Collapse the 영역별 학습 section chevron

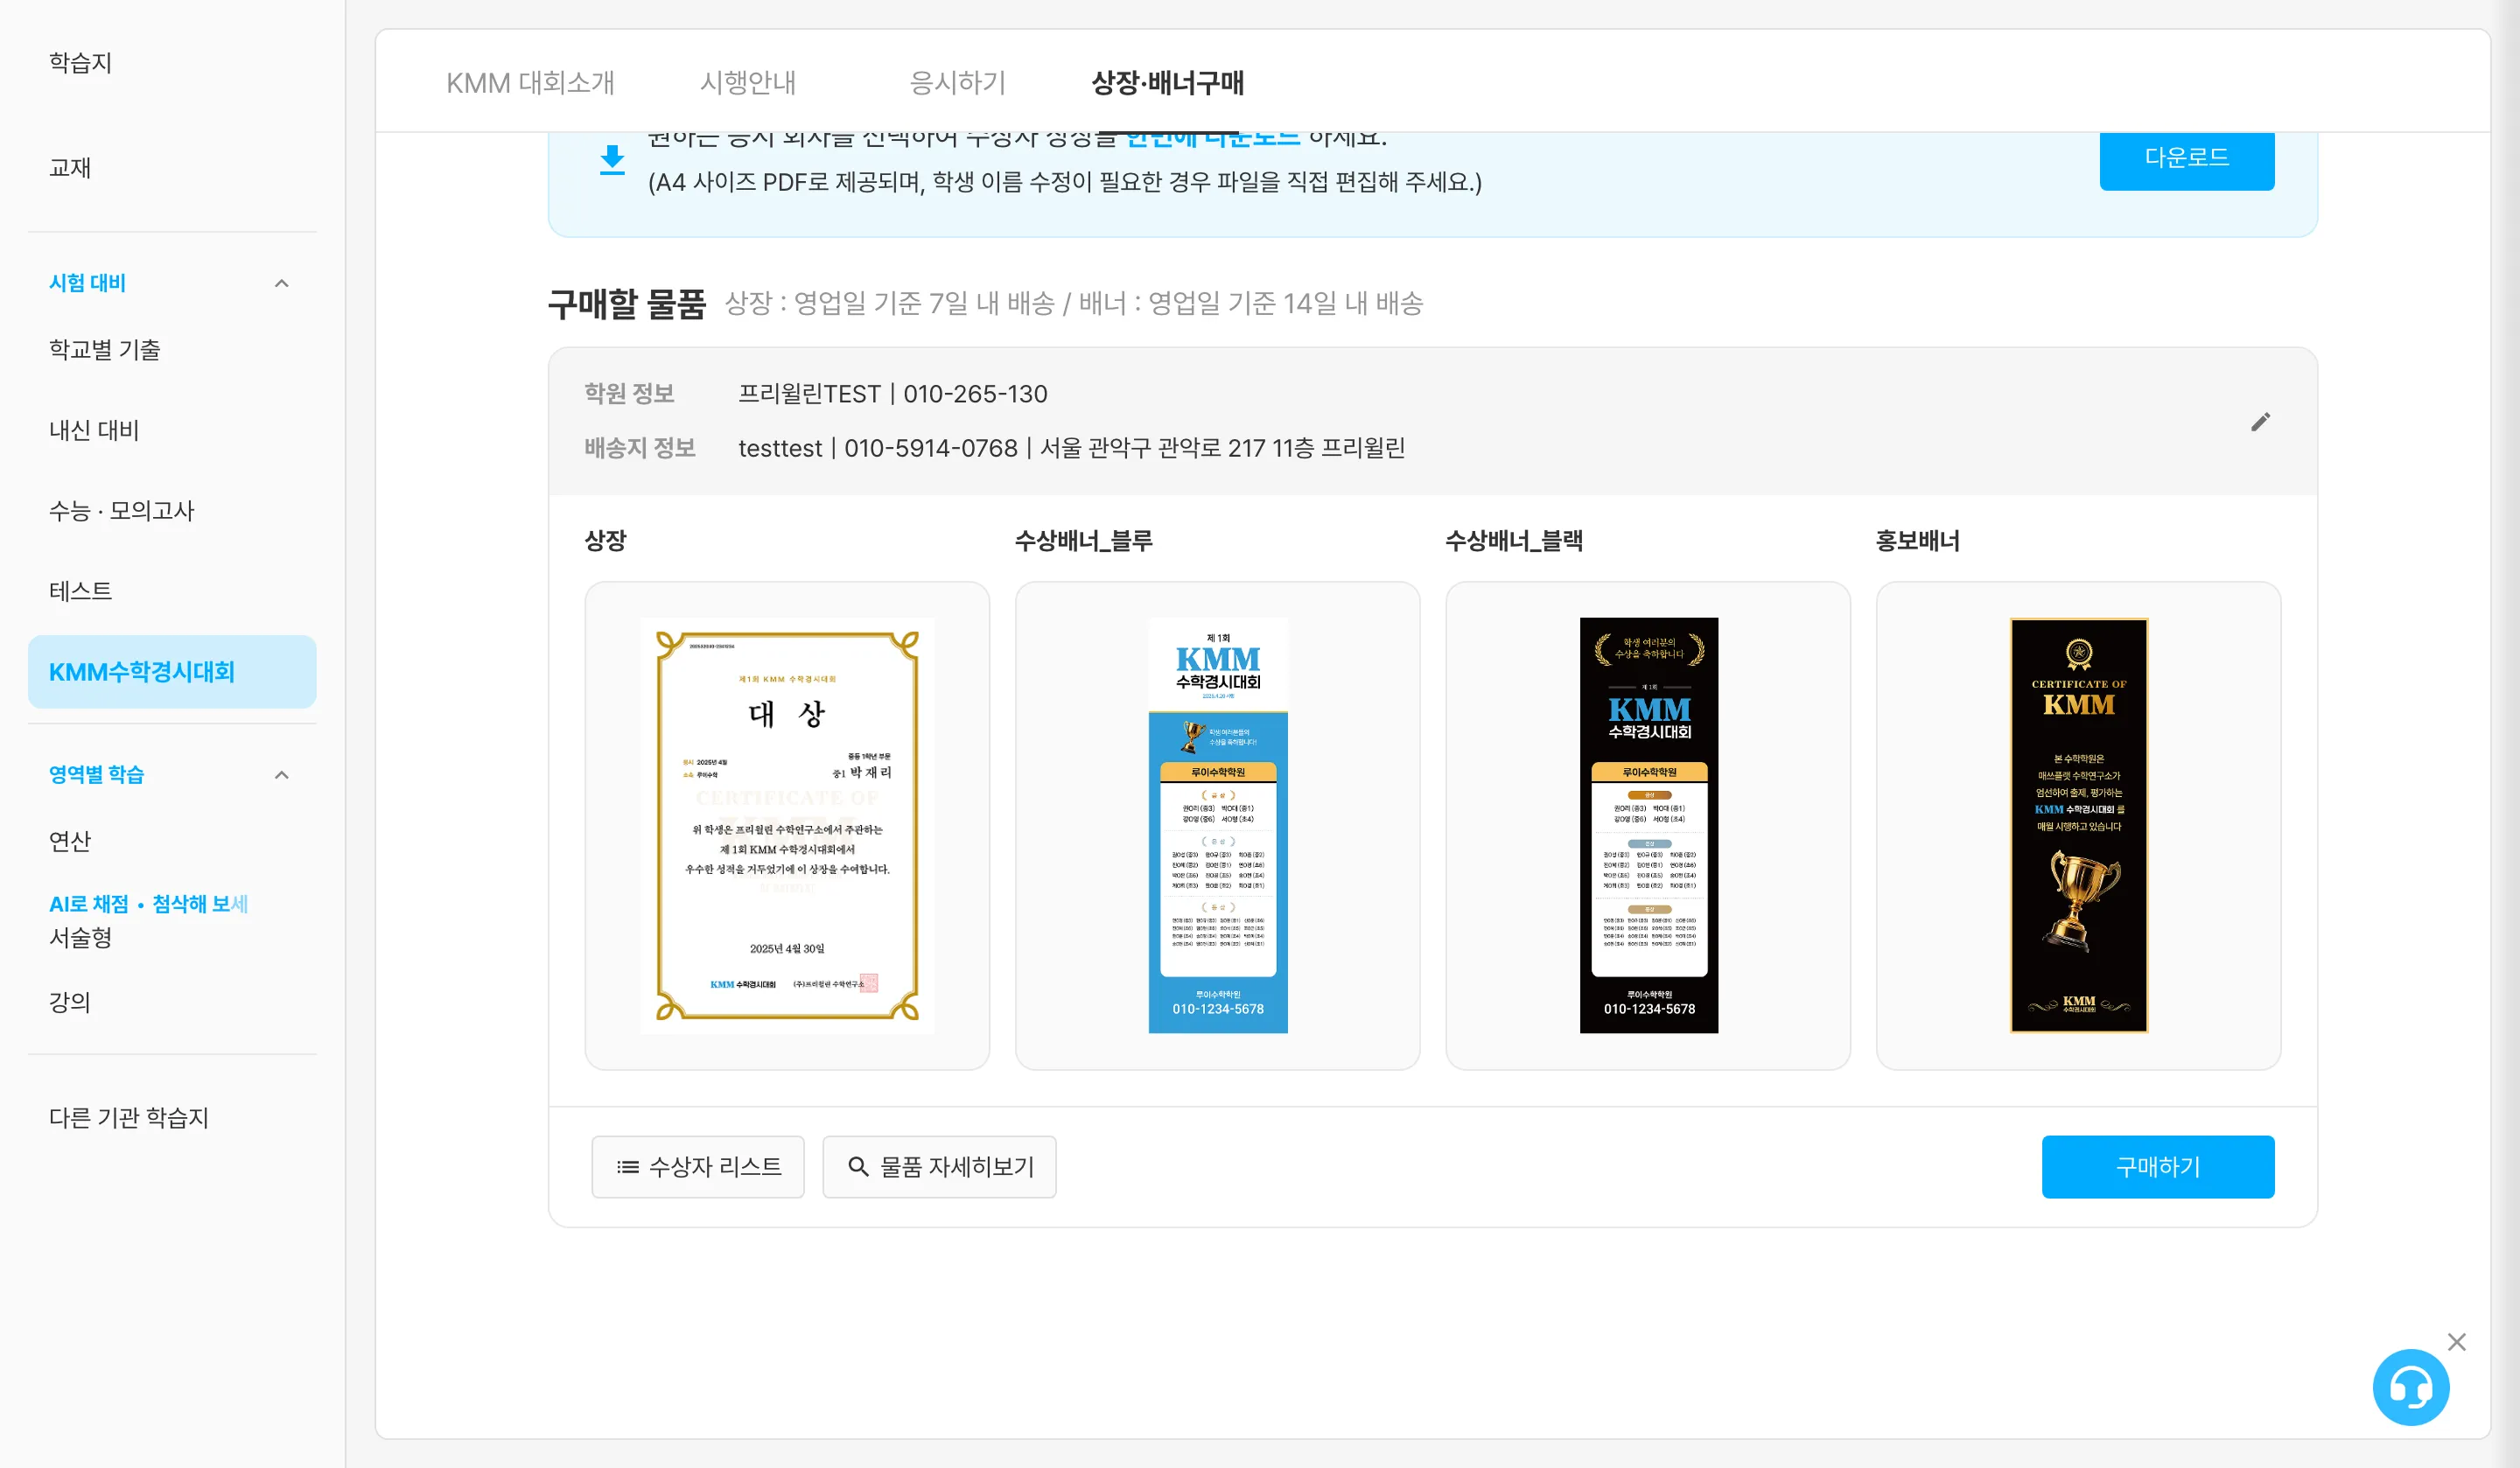click(x=282, y=775)
